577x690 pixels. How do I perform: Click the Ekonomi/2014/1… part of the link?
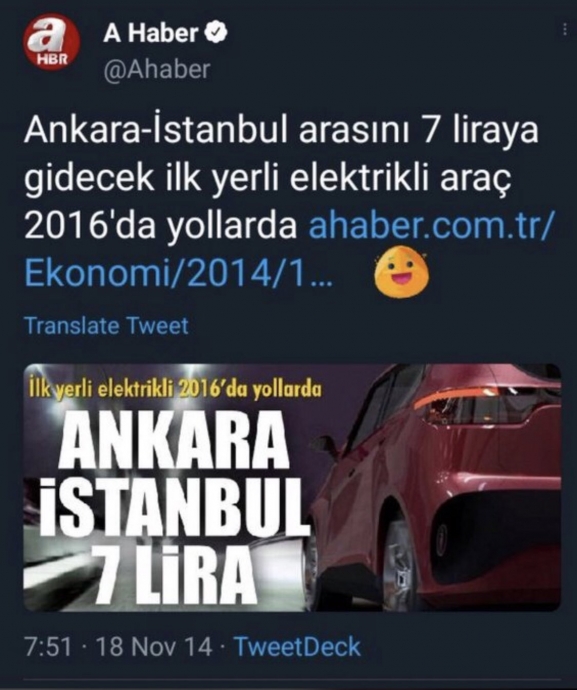[x=179, y=273]
